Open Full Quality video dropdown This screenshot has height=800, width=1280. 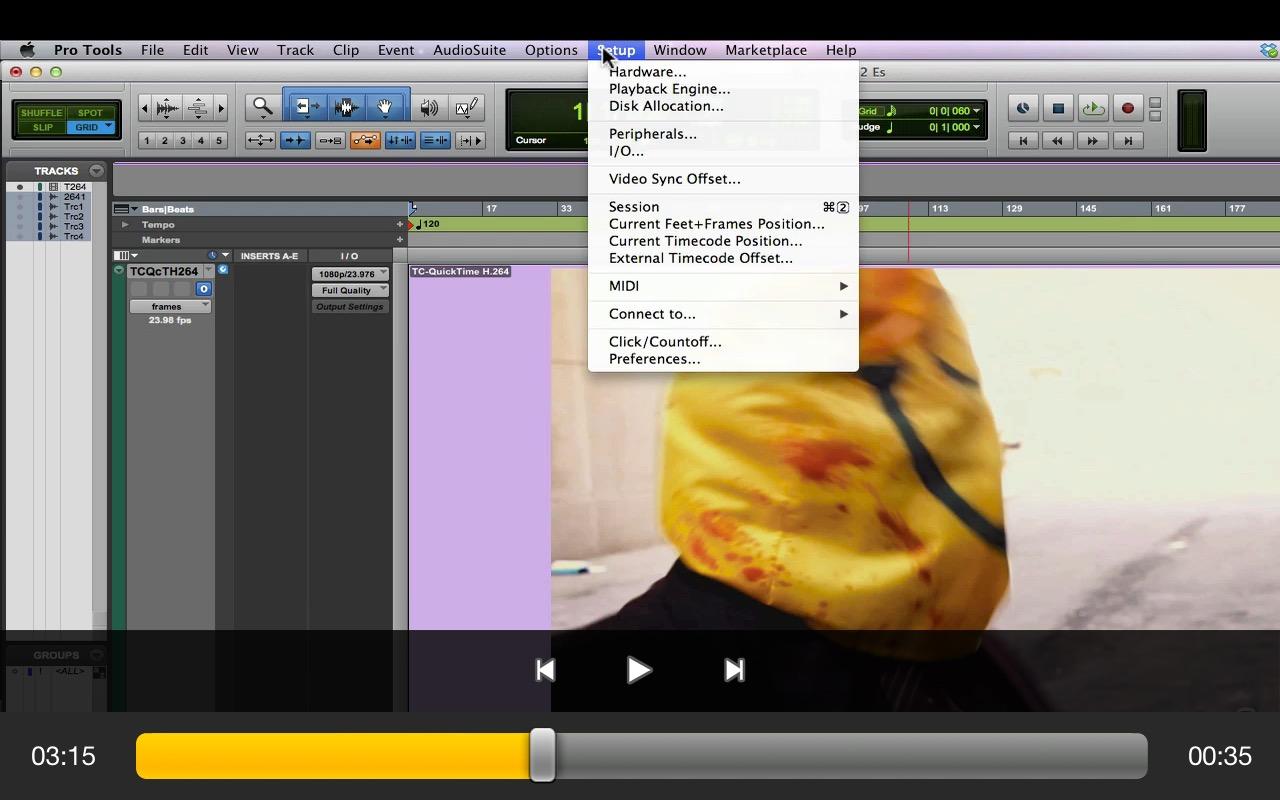350,290
